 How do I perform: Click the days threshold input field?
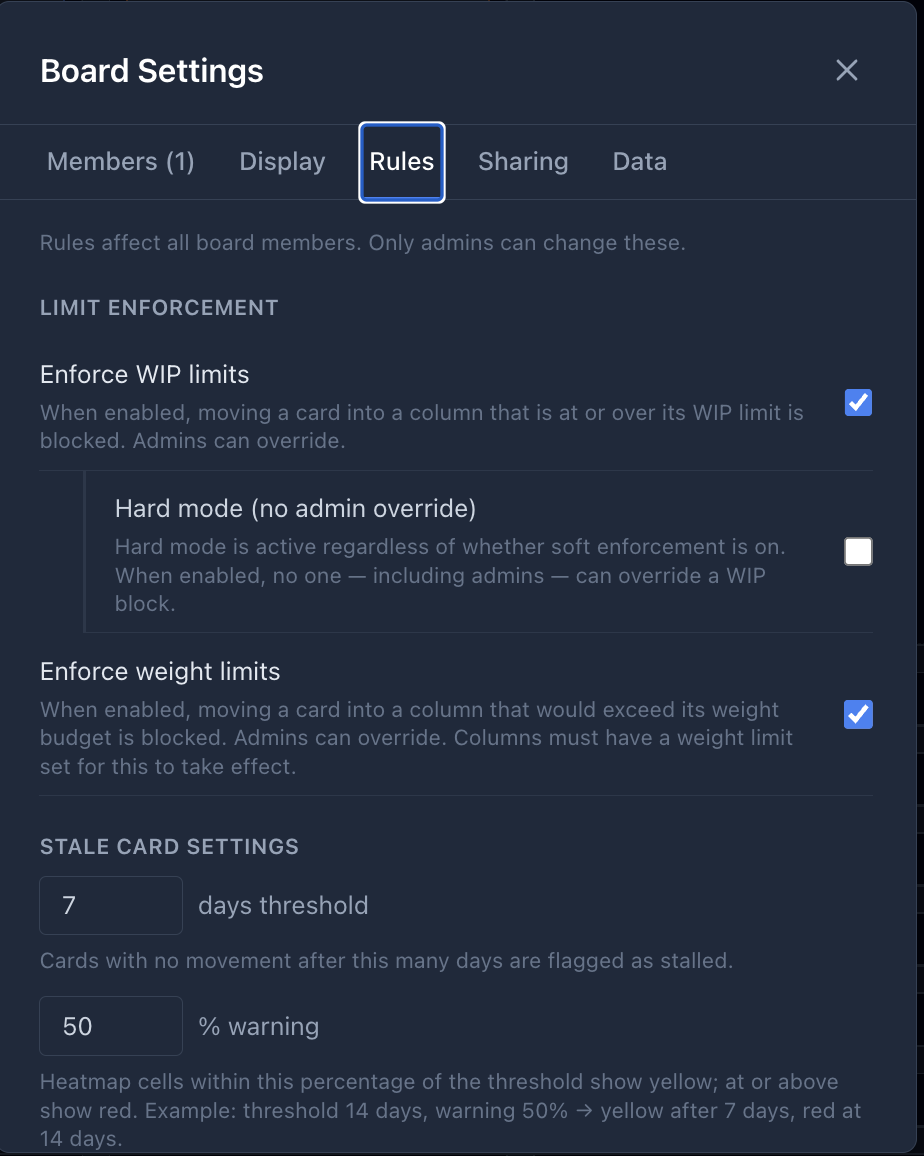tap(110, 905)
